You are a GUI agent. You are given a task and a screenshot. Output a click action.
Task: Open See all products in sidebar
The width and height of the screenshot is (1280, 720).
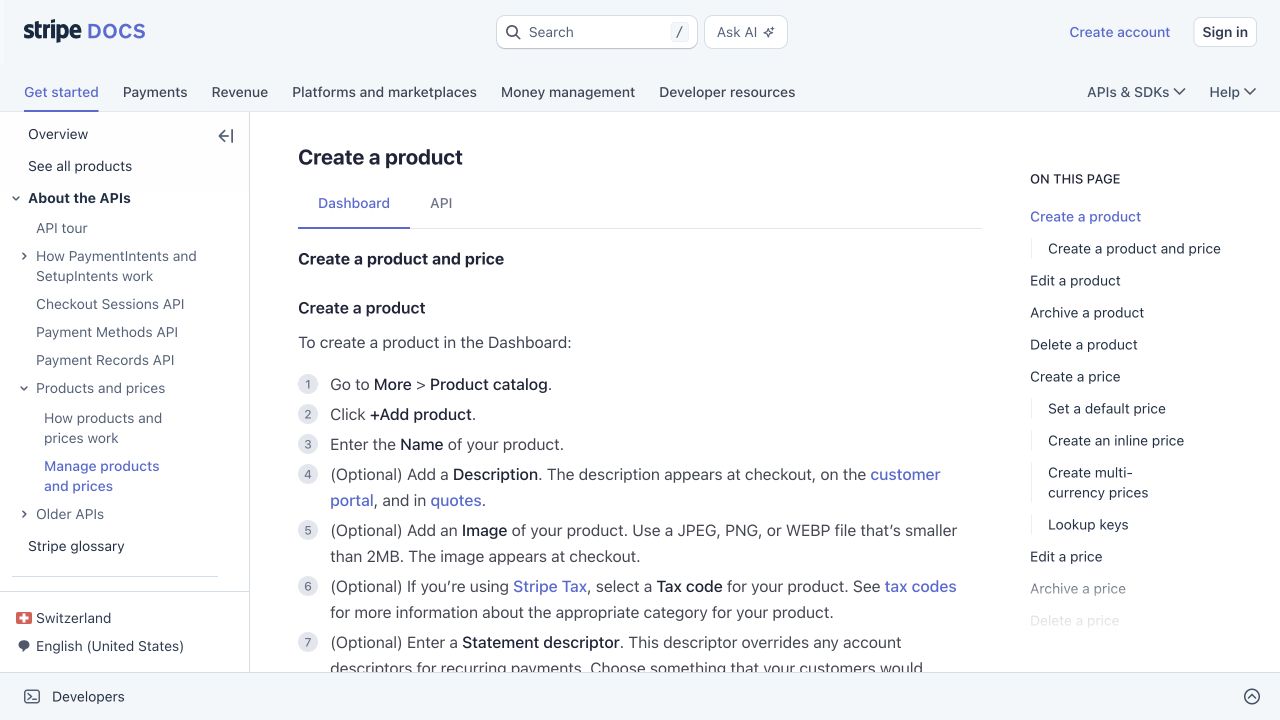(80, 166)
